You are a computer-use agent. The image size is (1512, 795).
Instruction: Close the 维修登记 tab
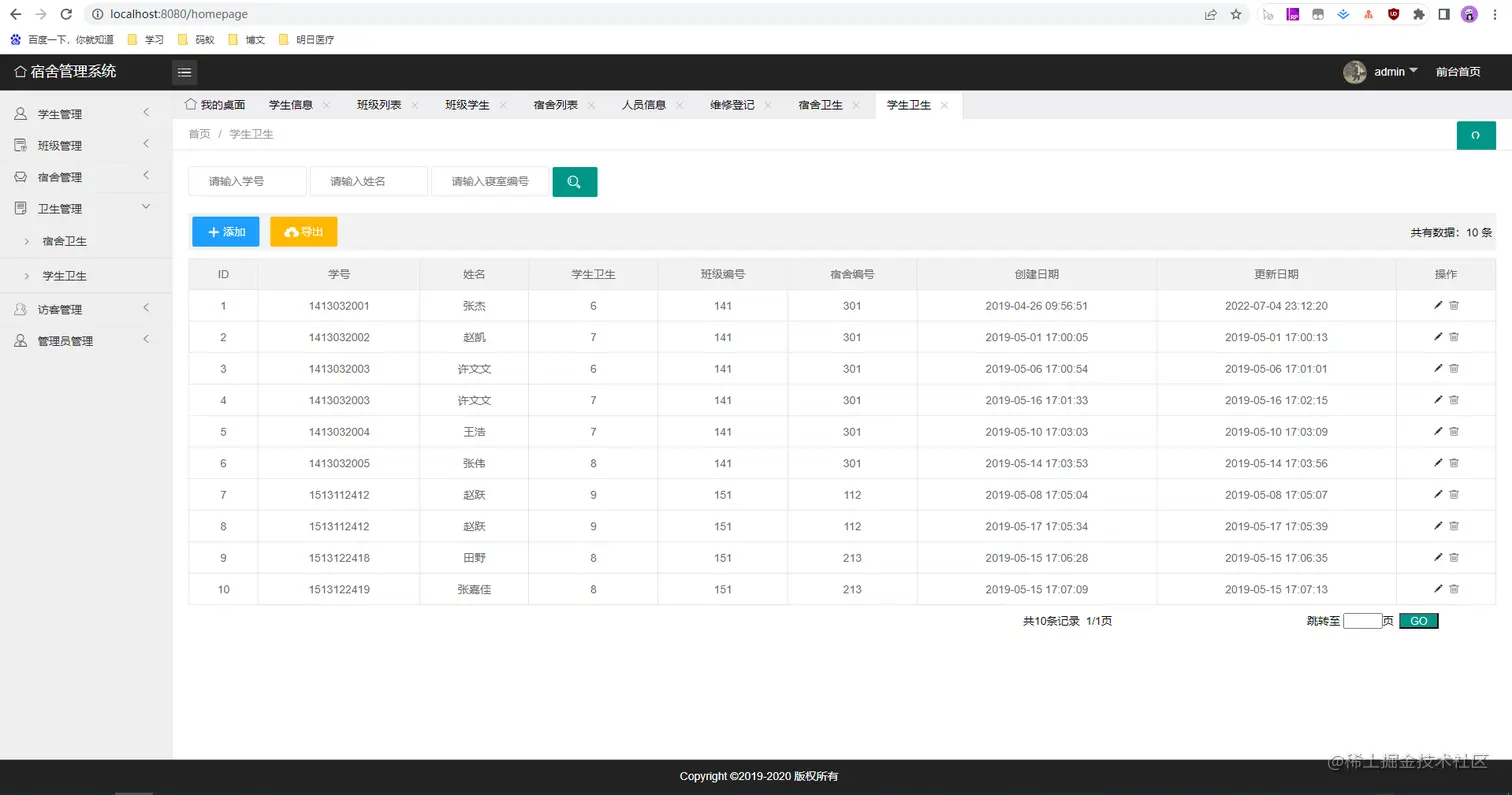click(767, 105)
